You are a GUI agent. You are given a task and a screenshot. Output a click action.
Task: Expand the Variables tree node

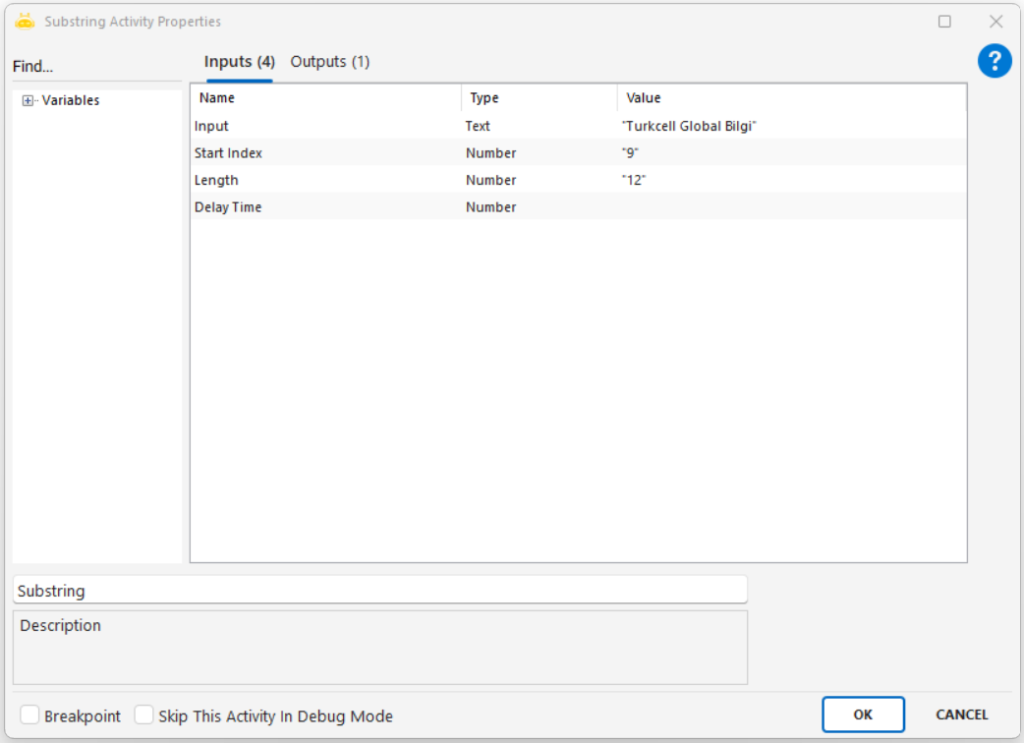coord(28,100)
